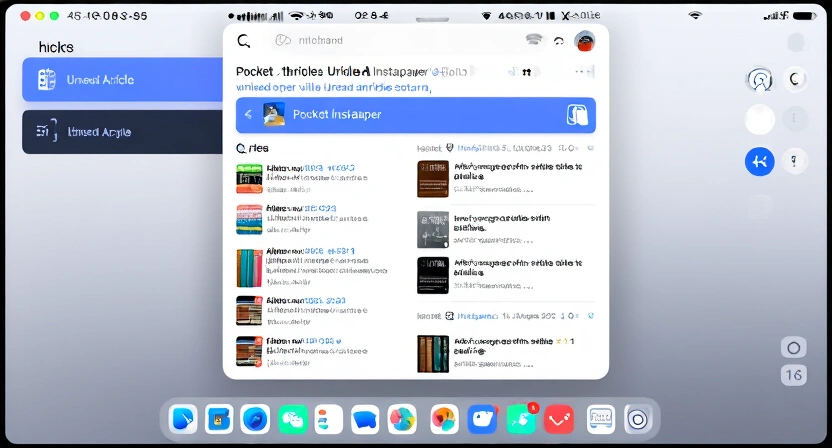Screen dimensions: 832x448
Task: Click the blue round arrows button on the right panel
Action: 760,161
